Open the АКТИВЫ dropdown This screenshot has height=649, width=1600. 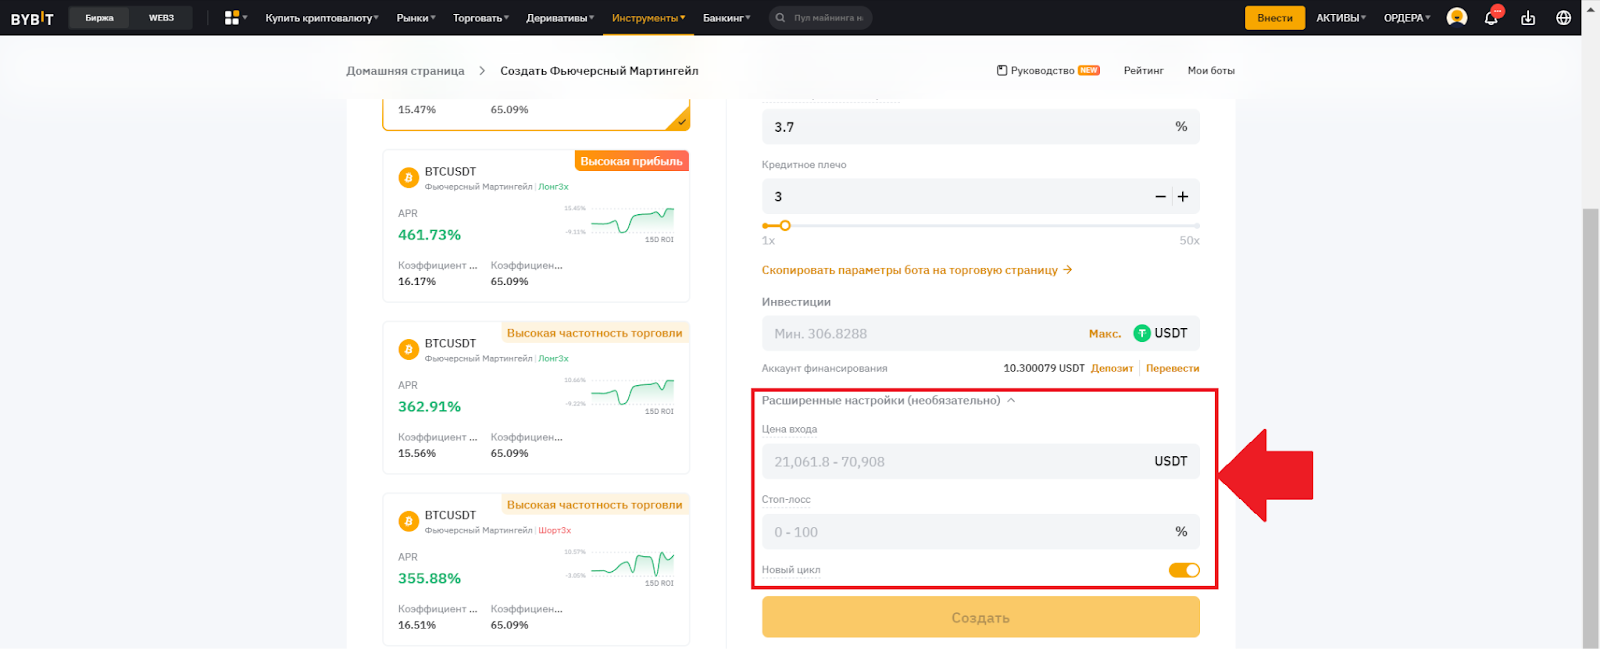pyautogui.click(x=1340, y=18)
